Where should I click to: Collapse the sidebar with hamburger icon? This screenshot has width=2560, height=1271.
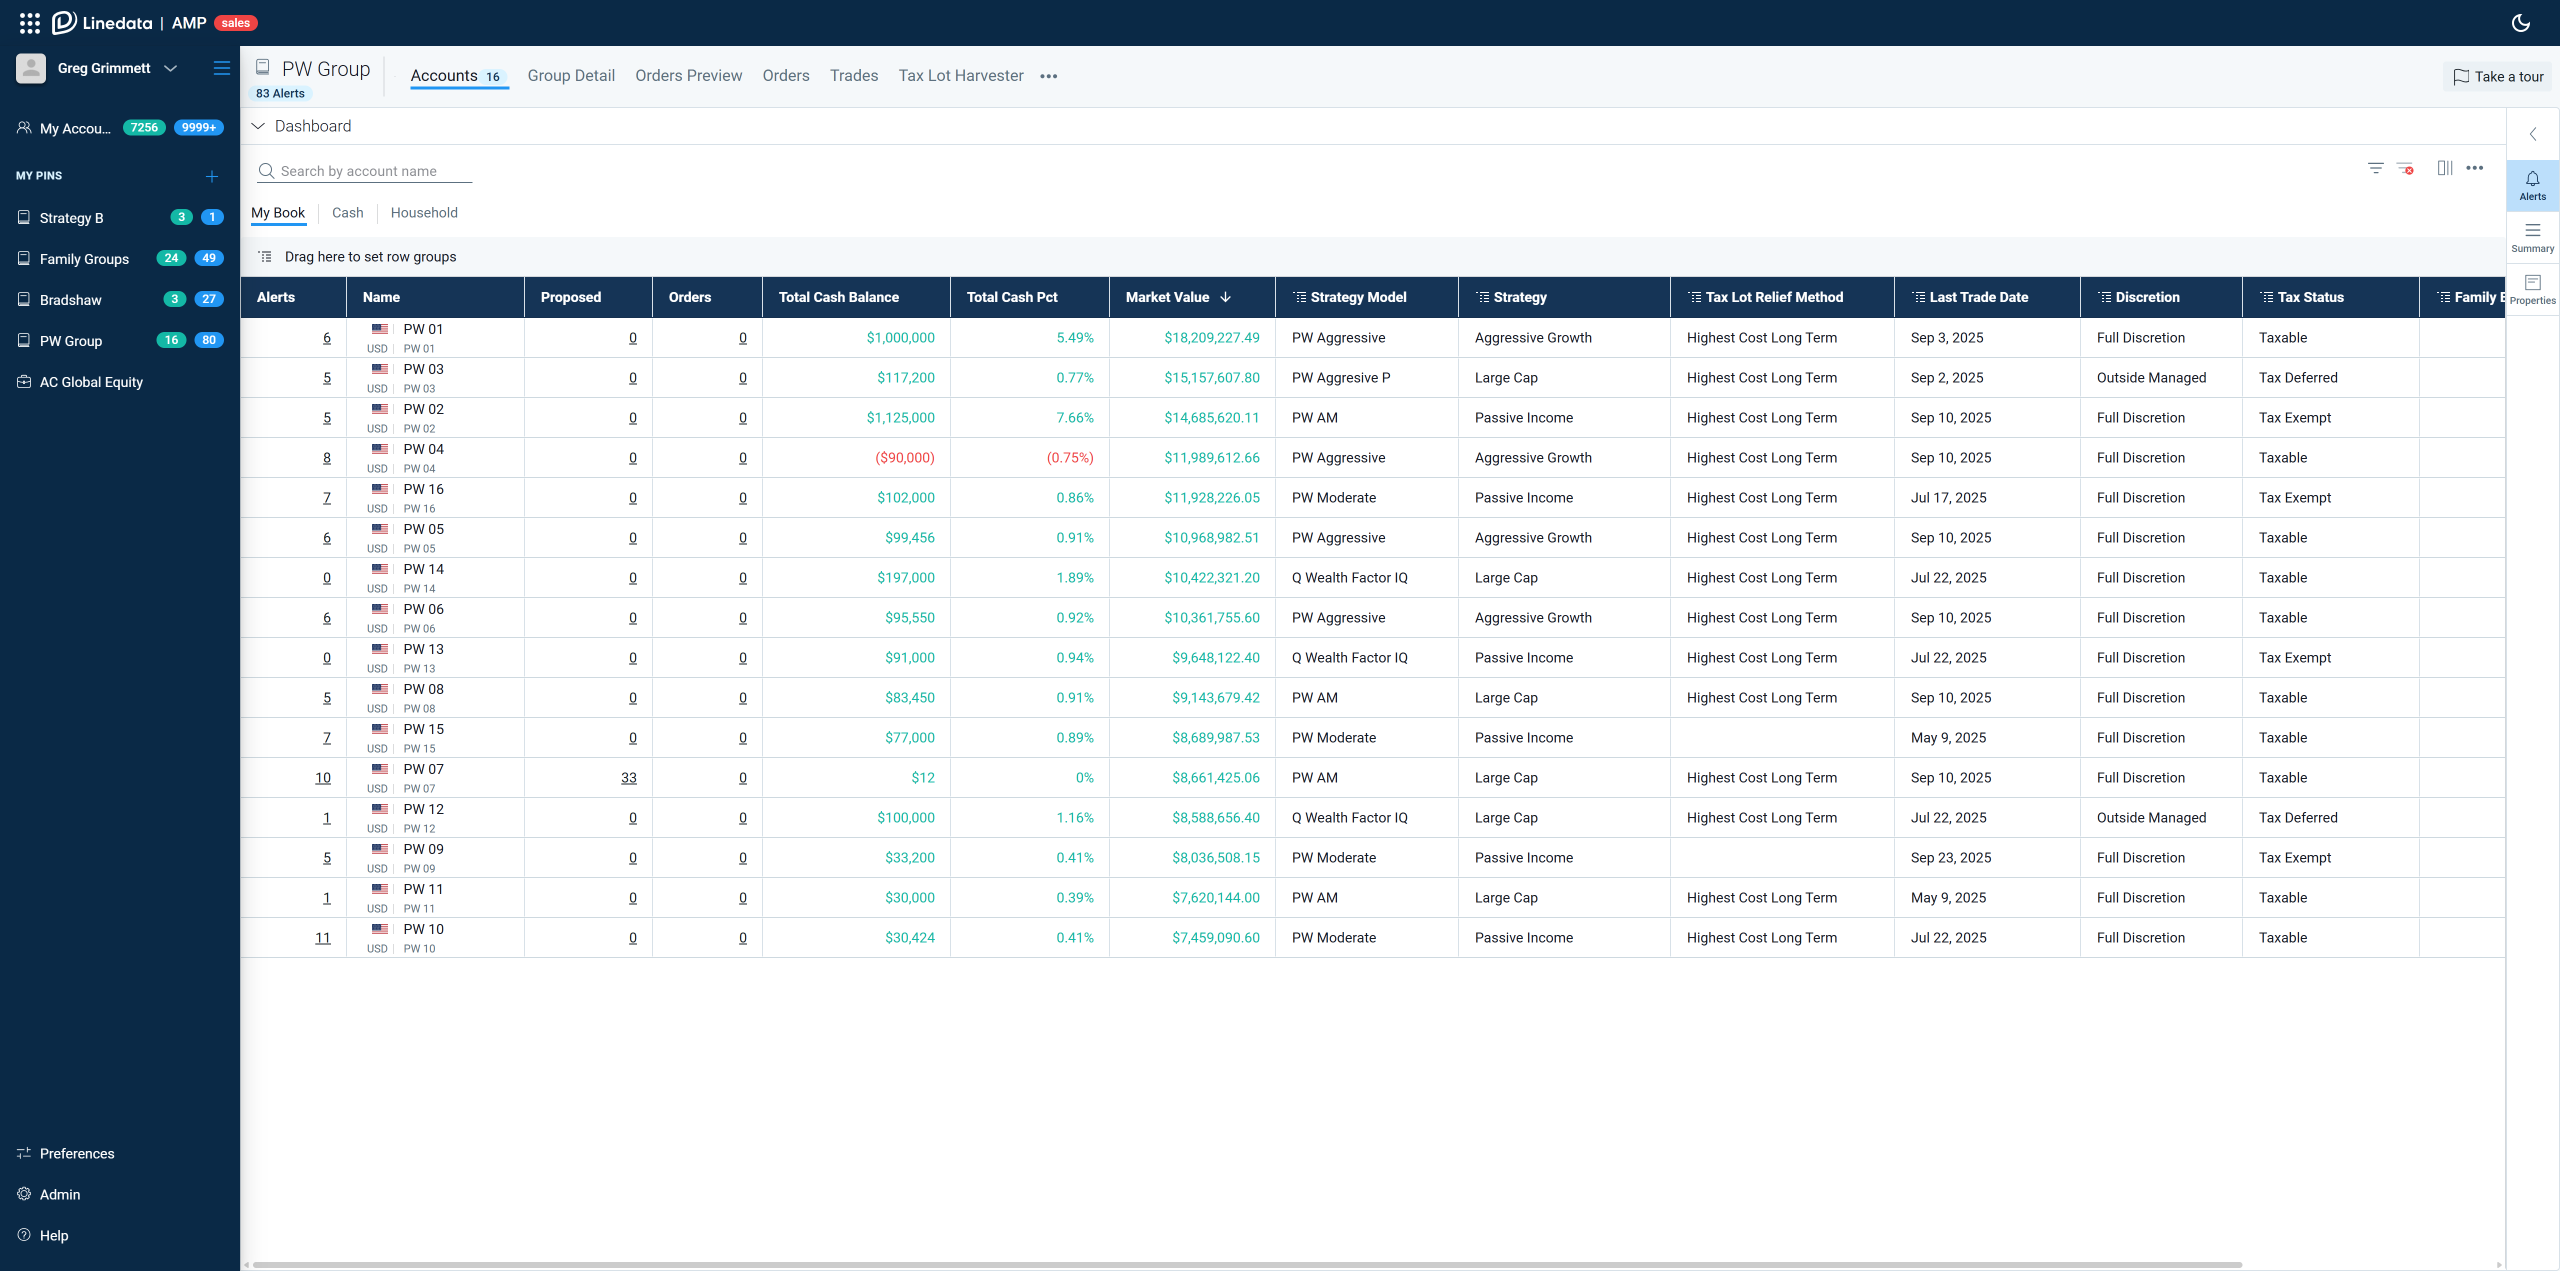pyautogui.click(x=221, y=68)
